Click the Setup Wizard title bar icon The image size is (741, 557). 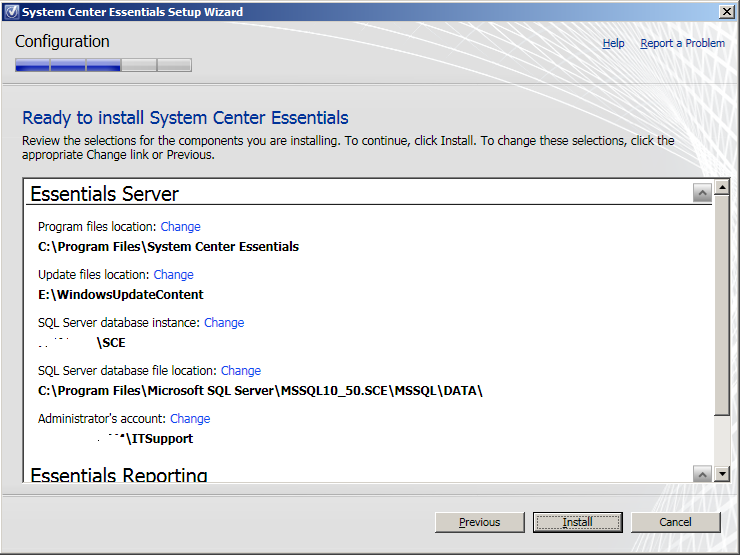(10, 12)
